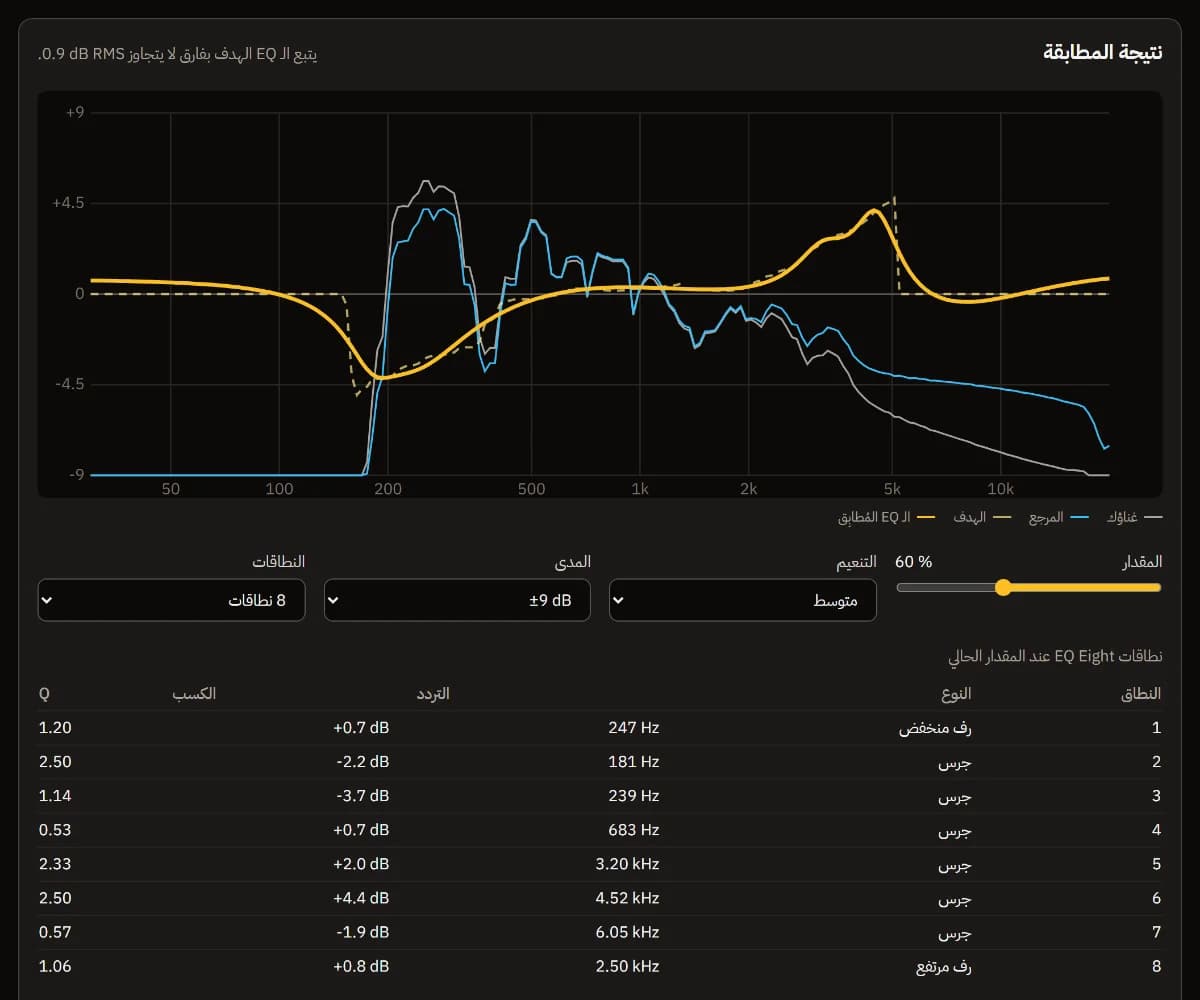Click the نتيجة المطابقة heading
1200x1000 pixels.
click(1103, 52)
